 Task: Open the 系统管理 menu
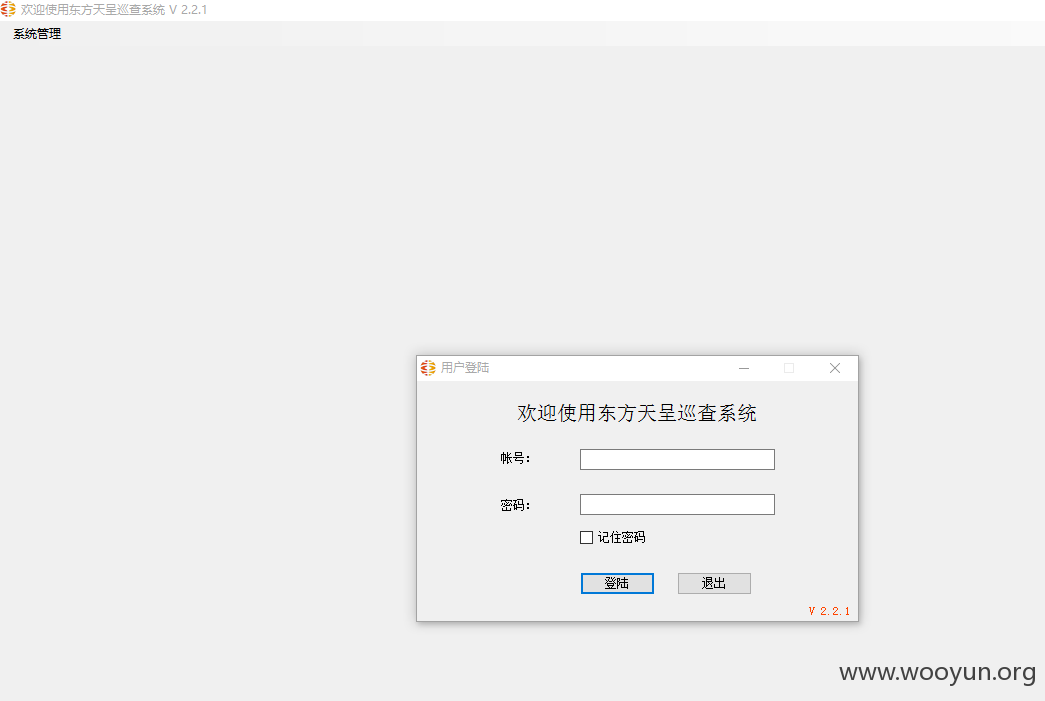(37, 34)
